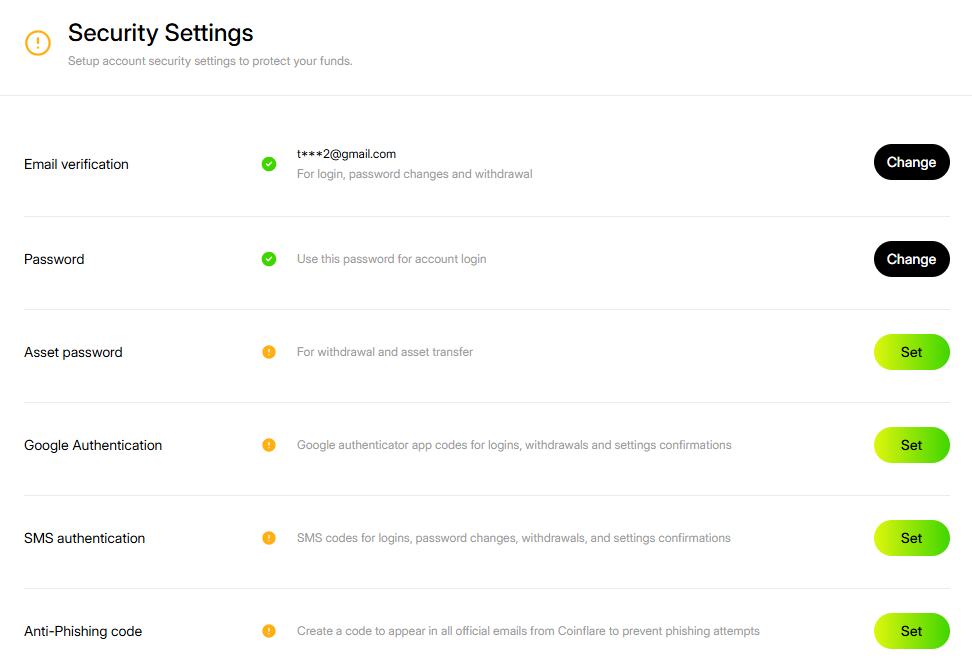Click green checkmark icon for Email verification

pyautogui.click(x=268, y=164)
